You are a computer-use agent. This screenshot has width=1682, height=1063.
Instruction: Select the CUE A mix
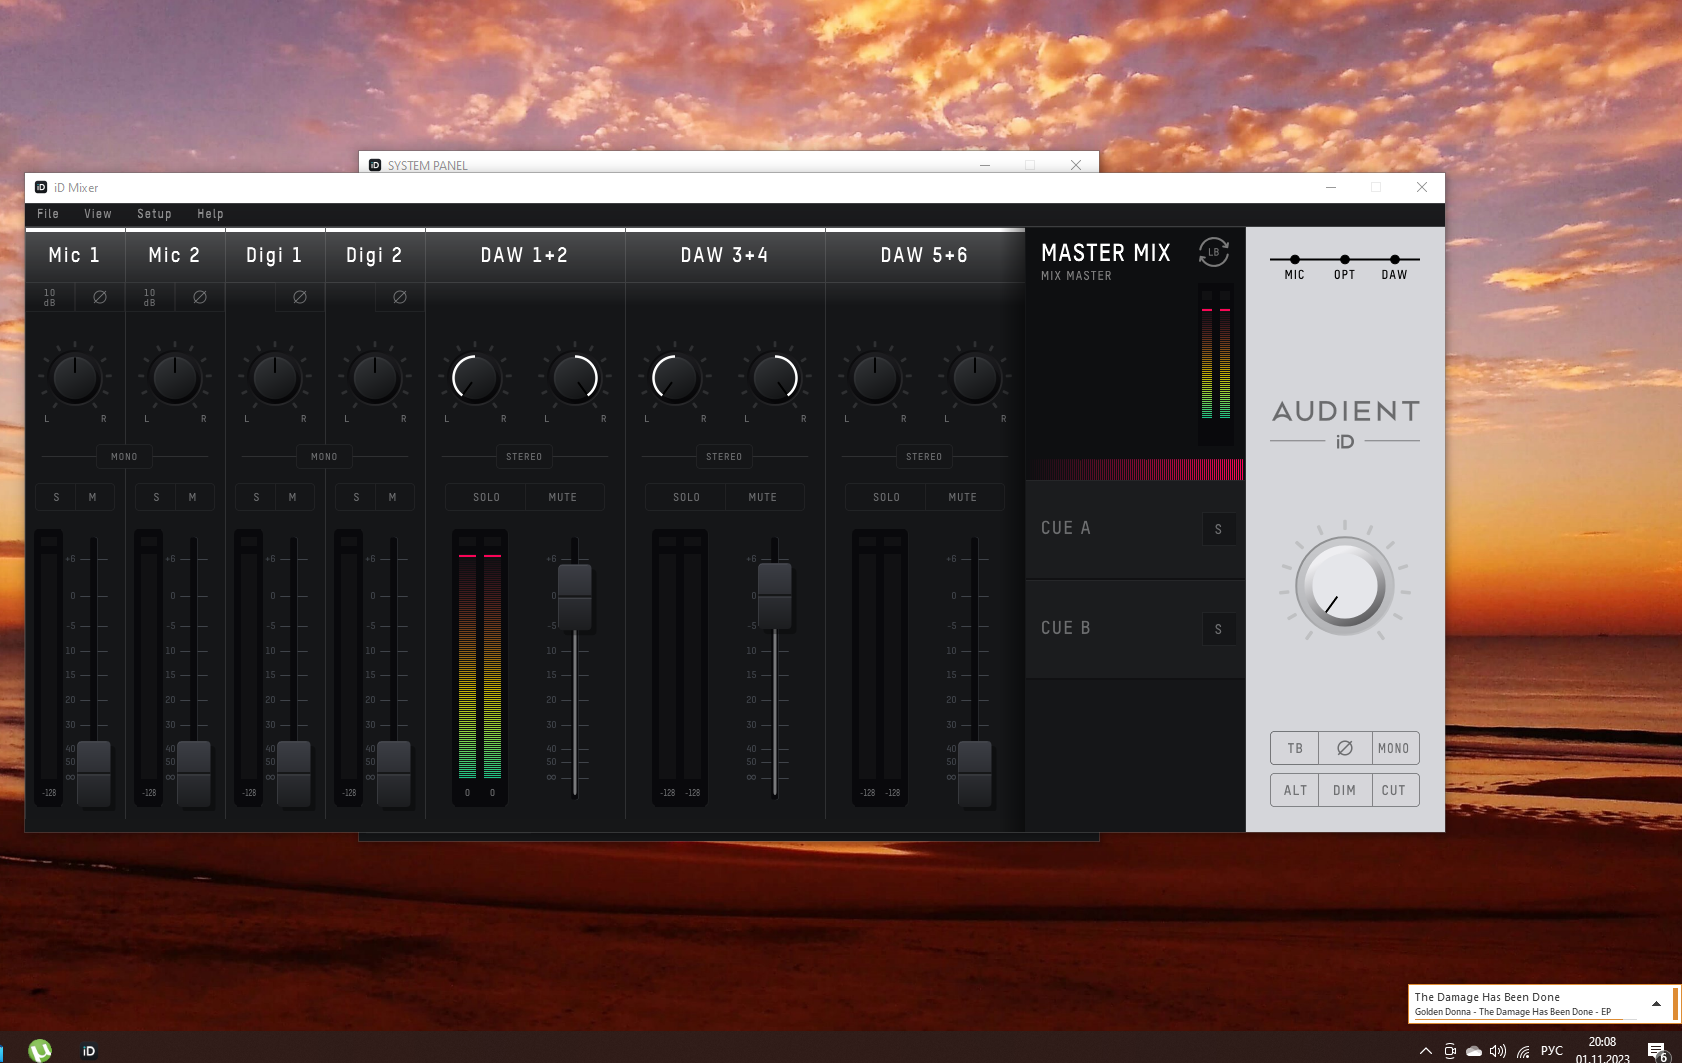pos(1135,528)
